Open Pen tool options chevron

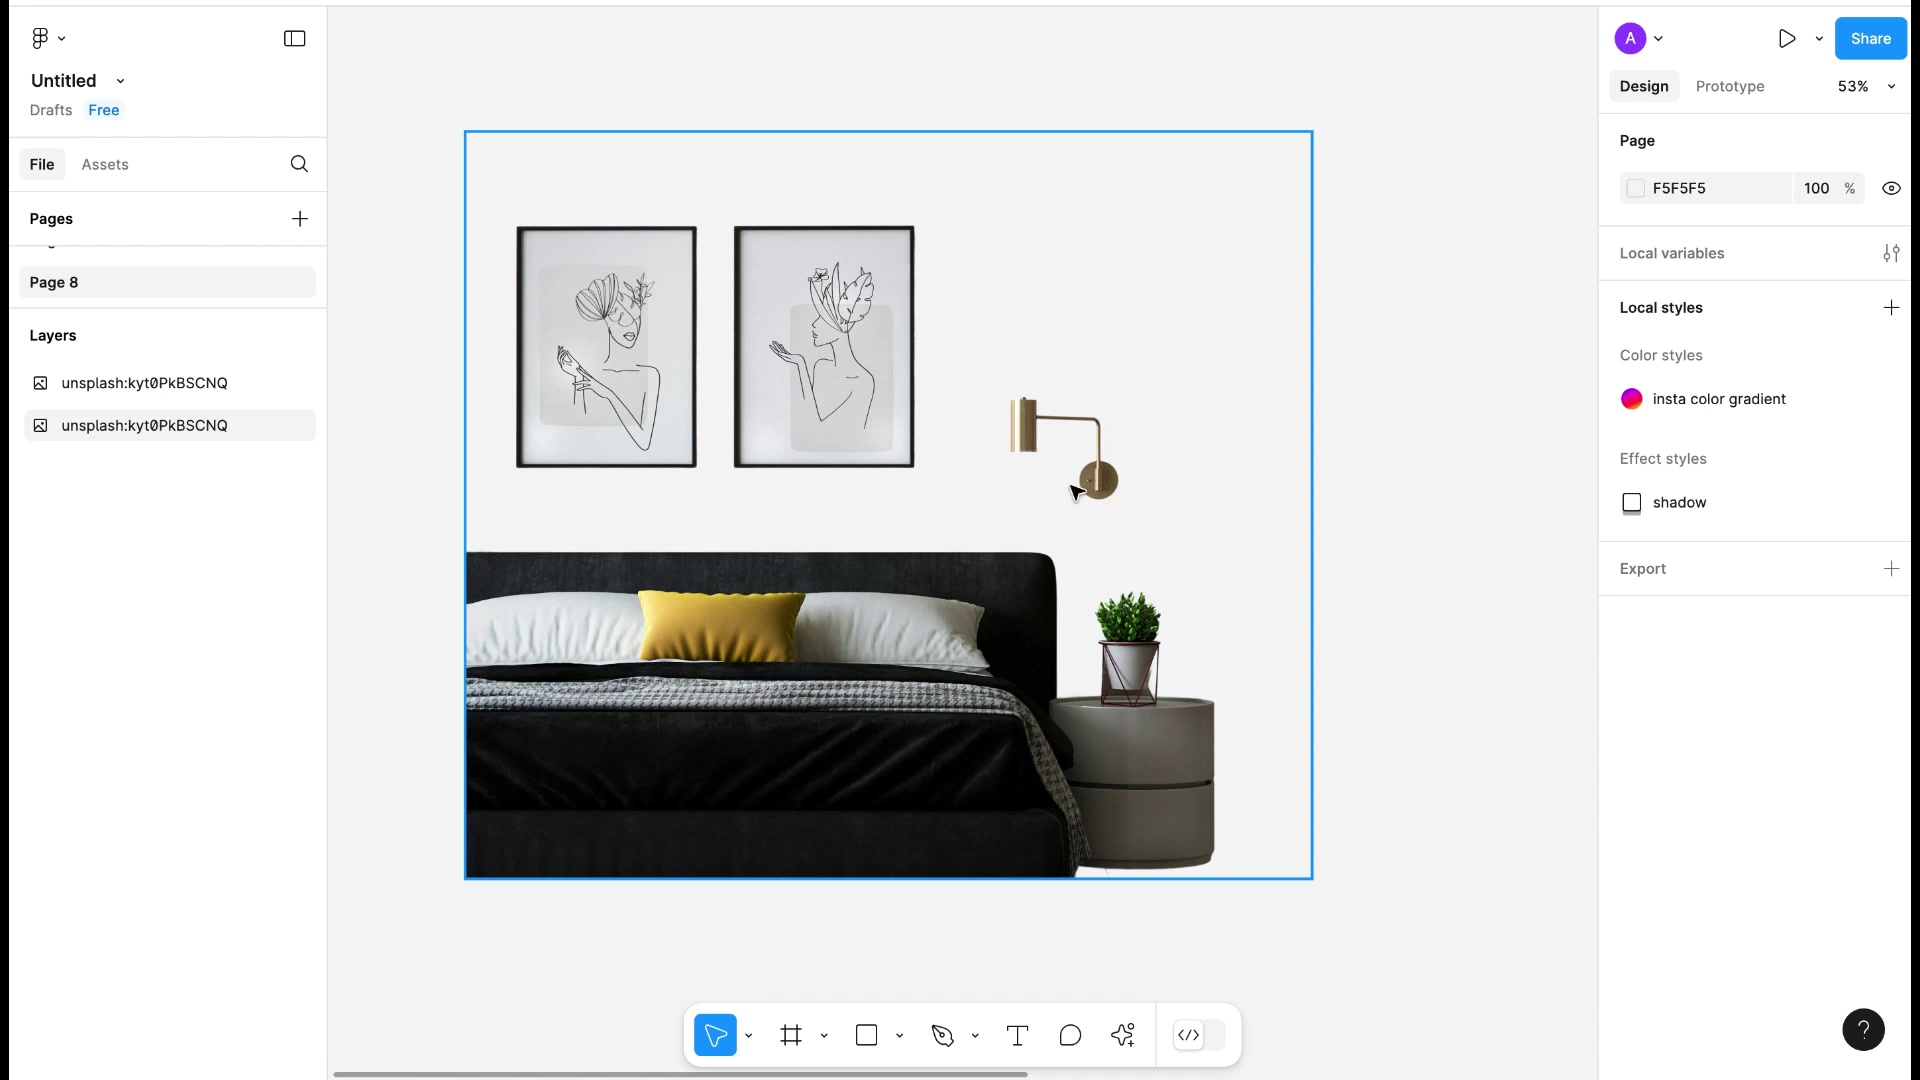click(975, 1036)
